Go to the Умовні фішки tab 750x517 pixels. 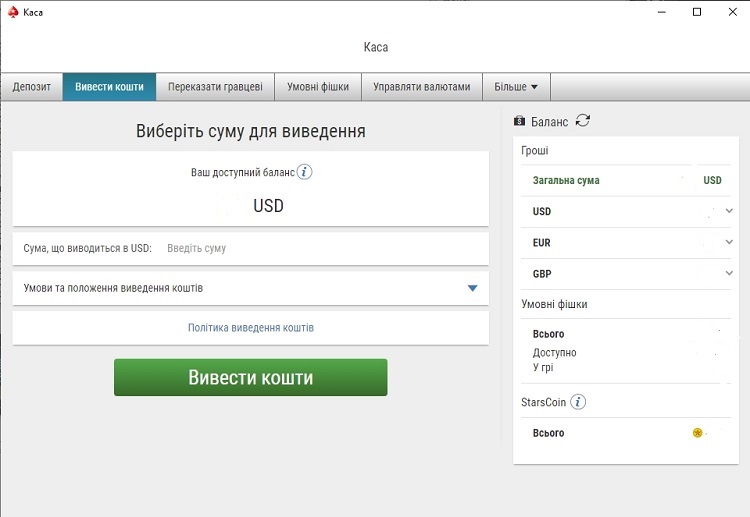pos(318,87)
